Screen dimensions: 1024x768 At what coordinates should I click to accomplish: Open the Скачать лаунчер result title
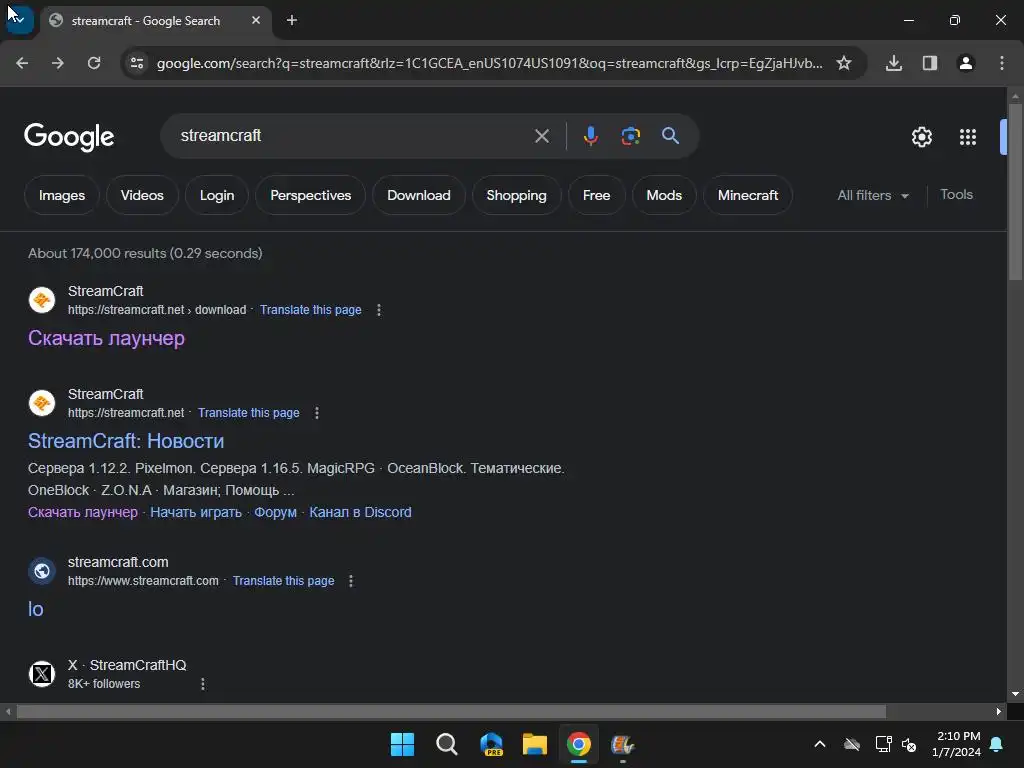[106, 338]
